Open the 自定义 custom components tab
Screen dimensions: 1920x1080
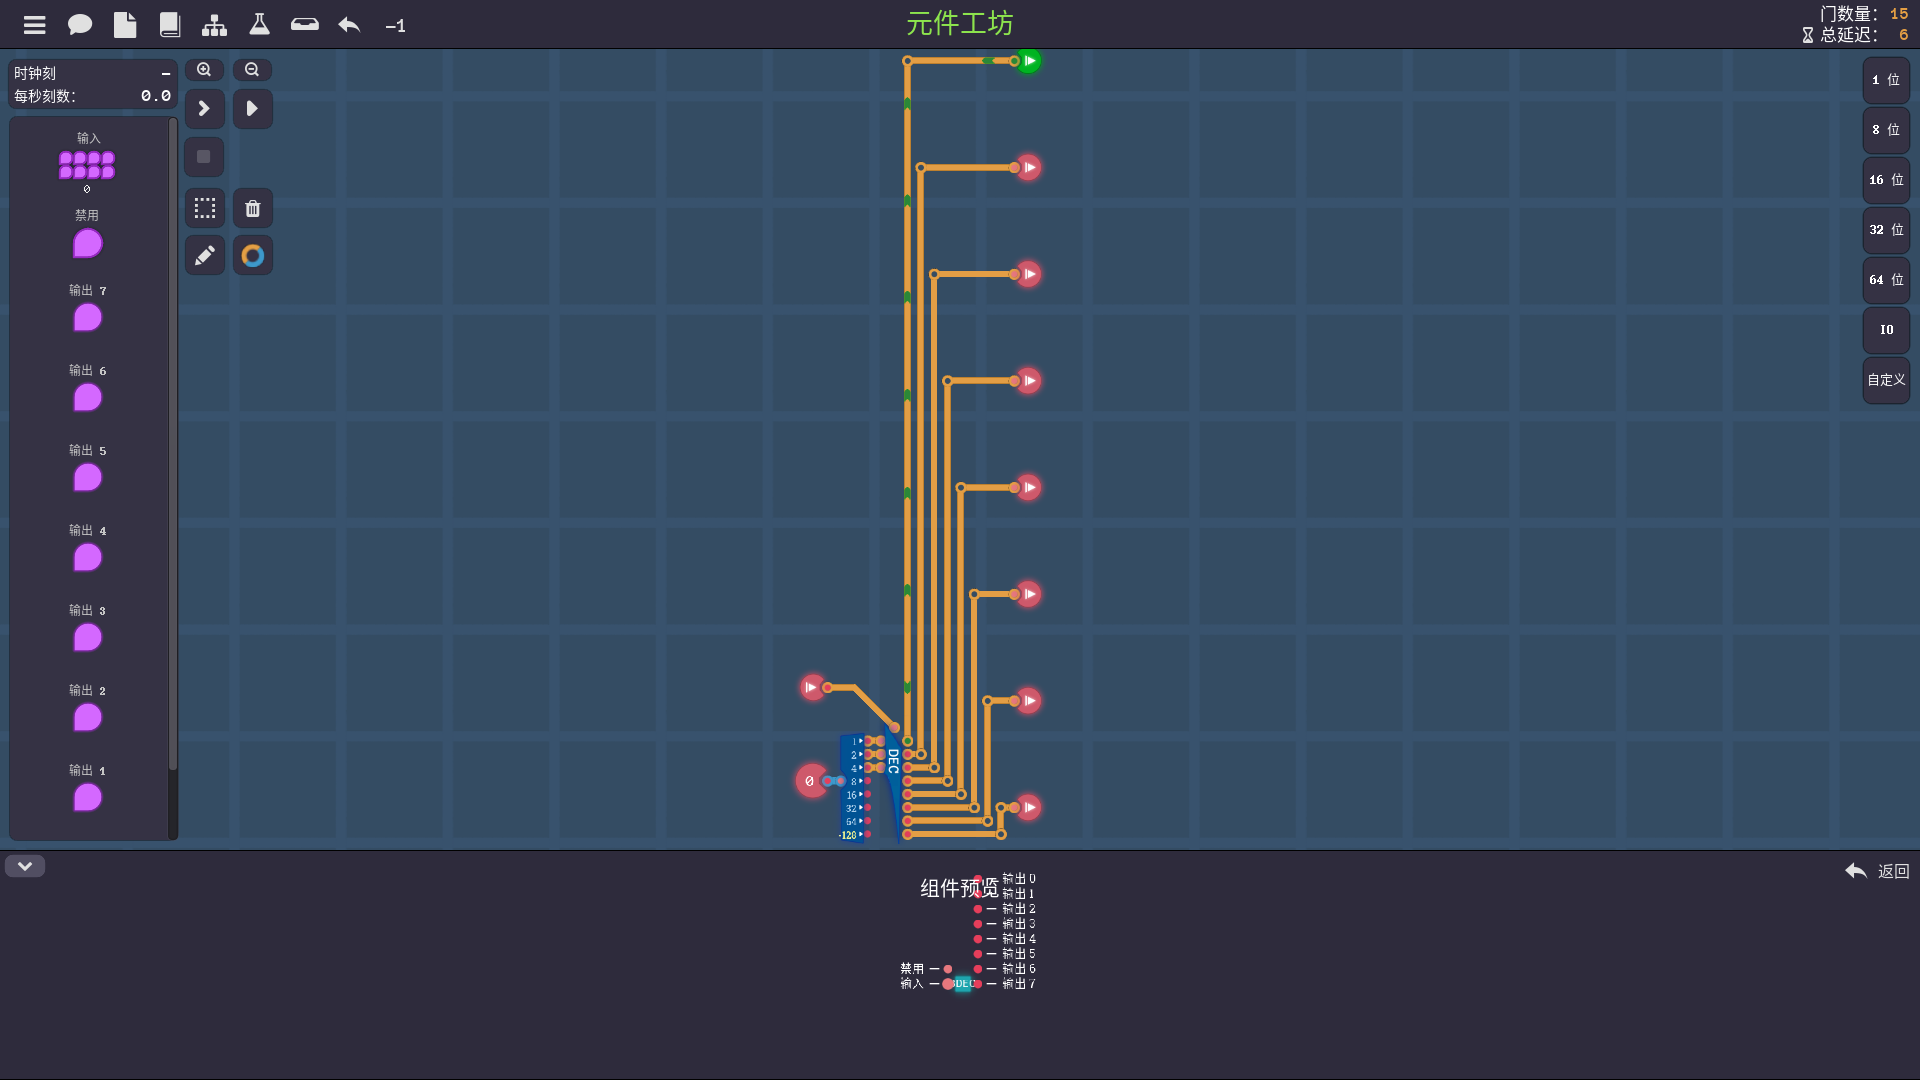click(1886, 380)
